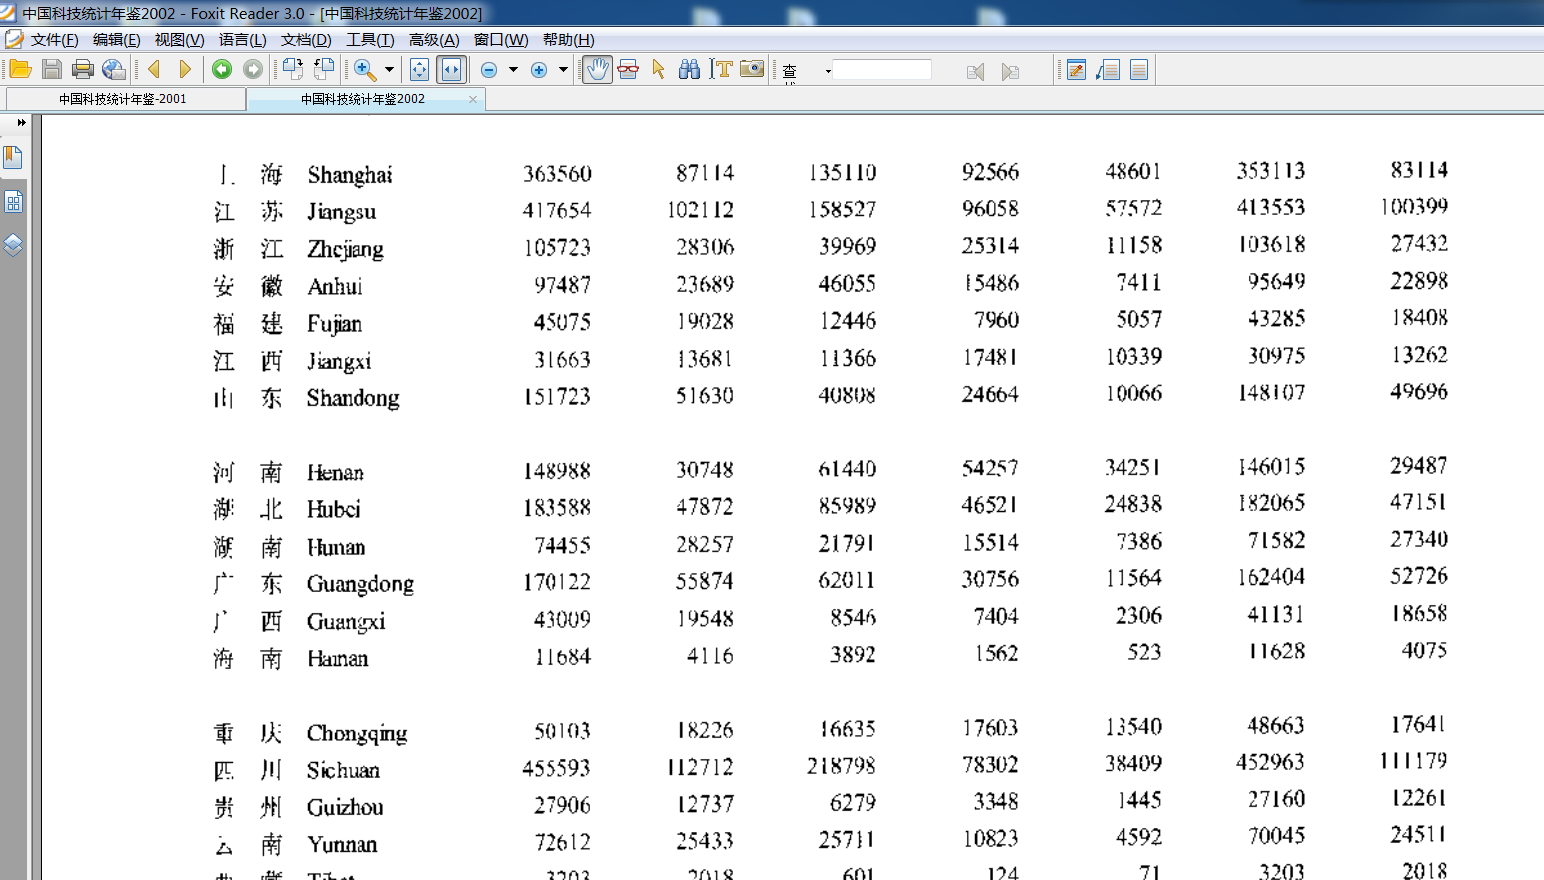
Task: Click the Zoom Out minus icon
Action: (489, 69)
